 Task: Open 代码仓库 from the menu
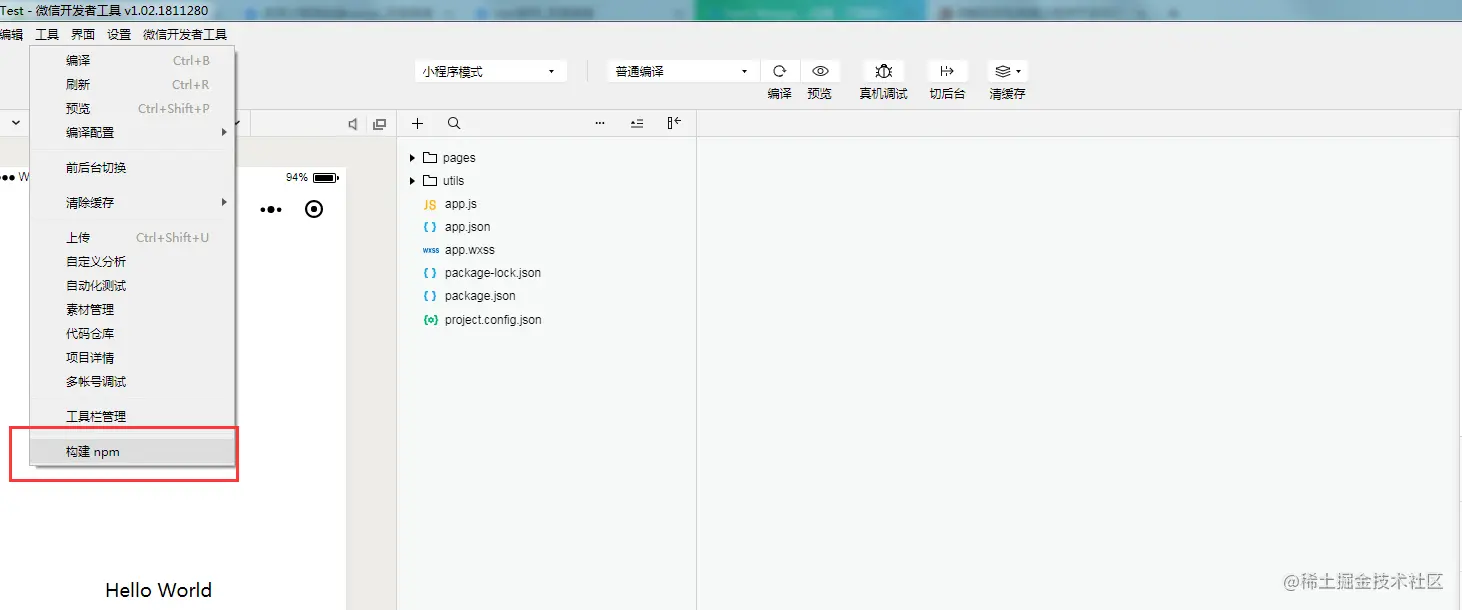(133, 333)
